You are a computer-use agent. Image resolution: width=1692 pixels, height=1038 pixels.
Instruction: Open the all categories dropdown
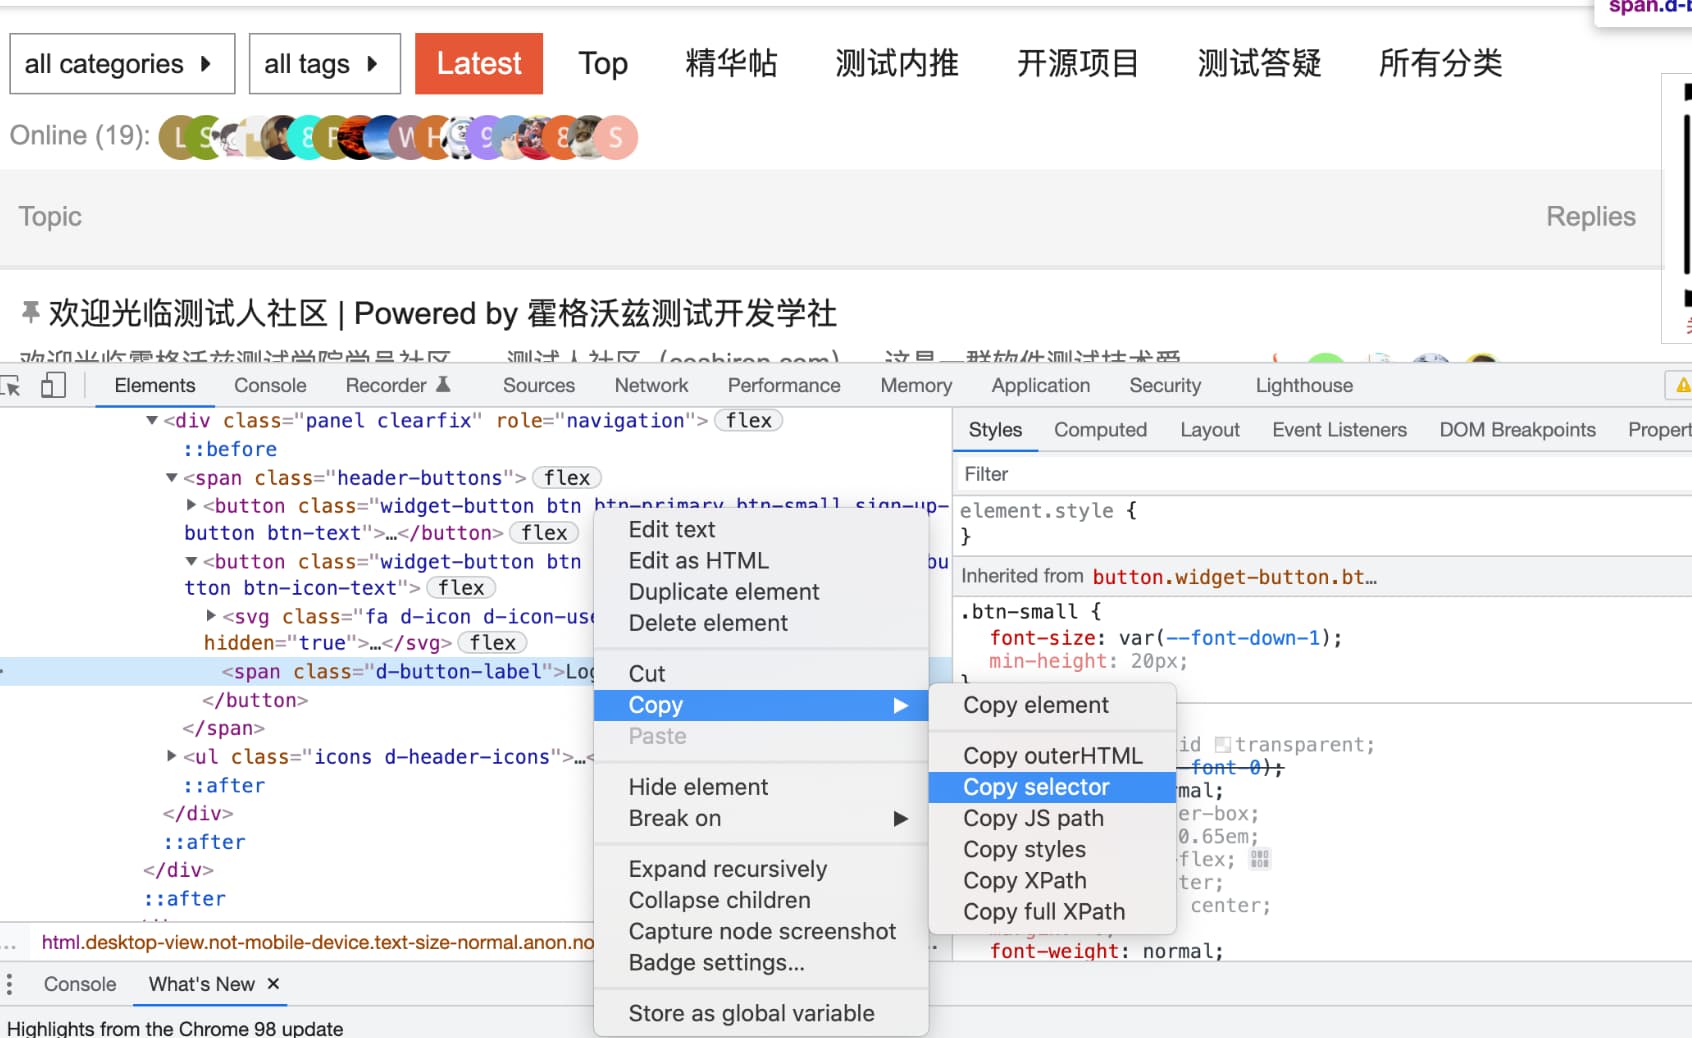point(122,64)
